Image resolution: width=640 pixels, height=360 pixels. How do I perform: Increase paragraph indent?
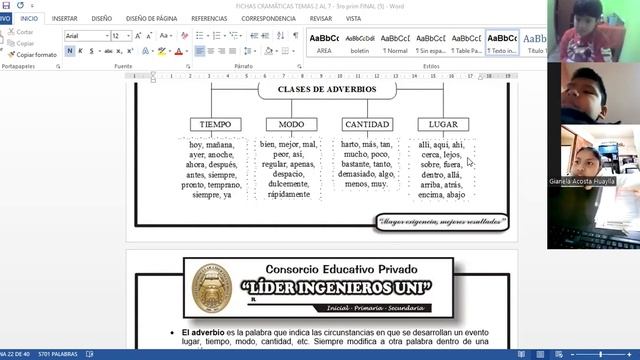click(265, 36)
